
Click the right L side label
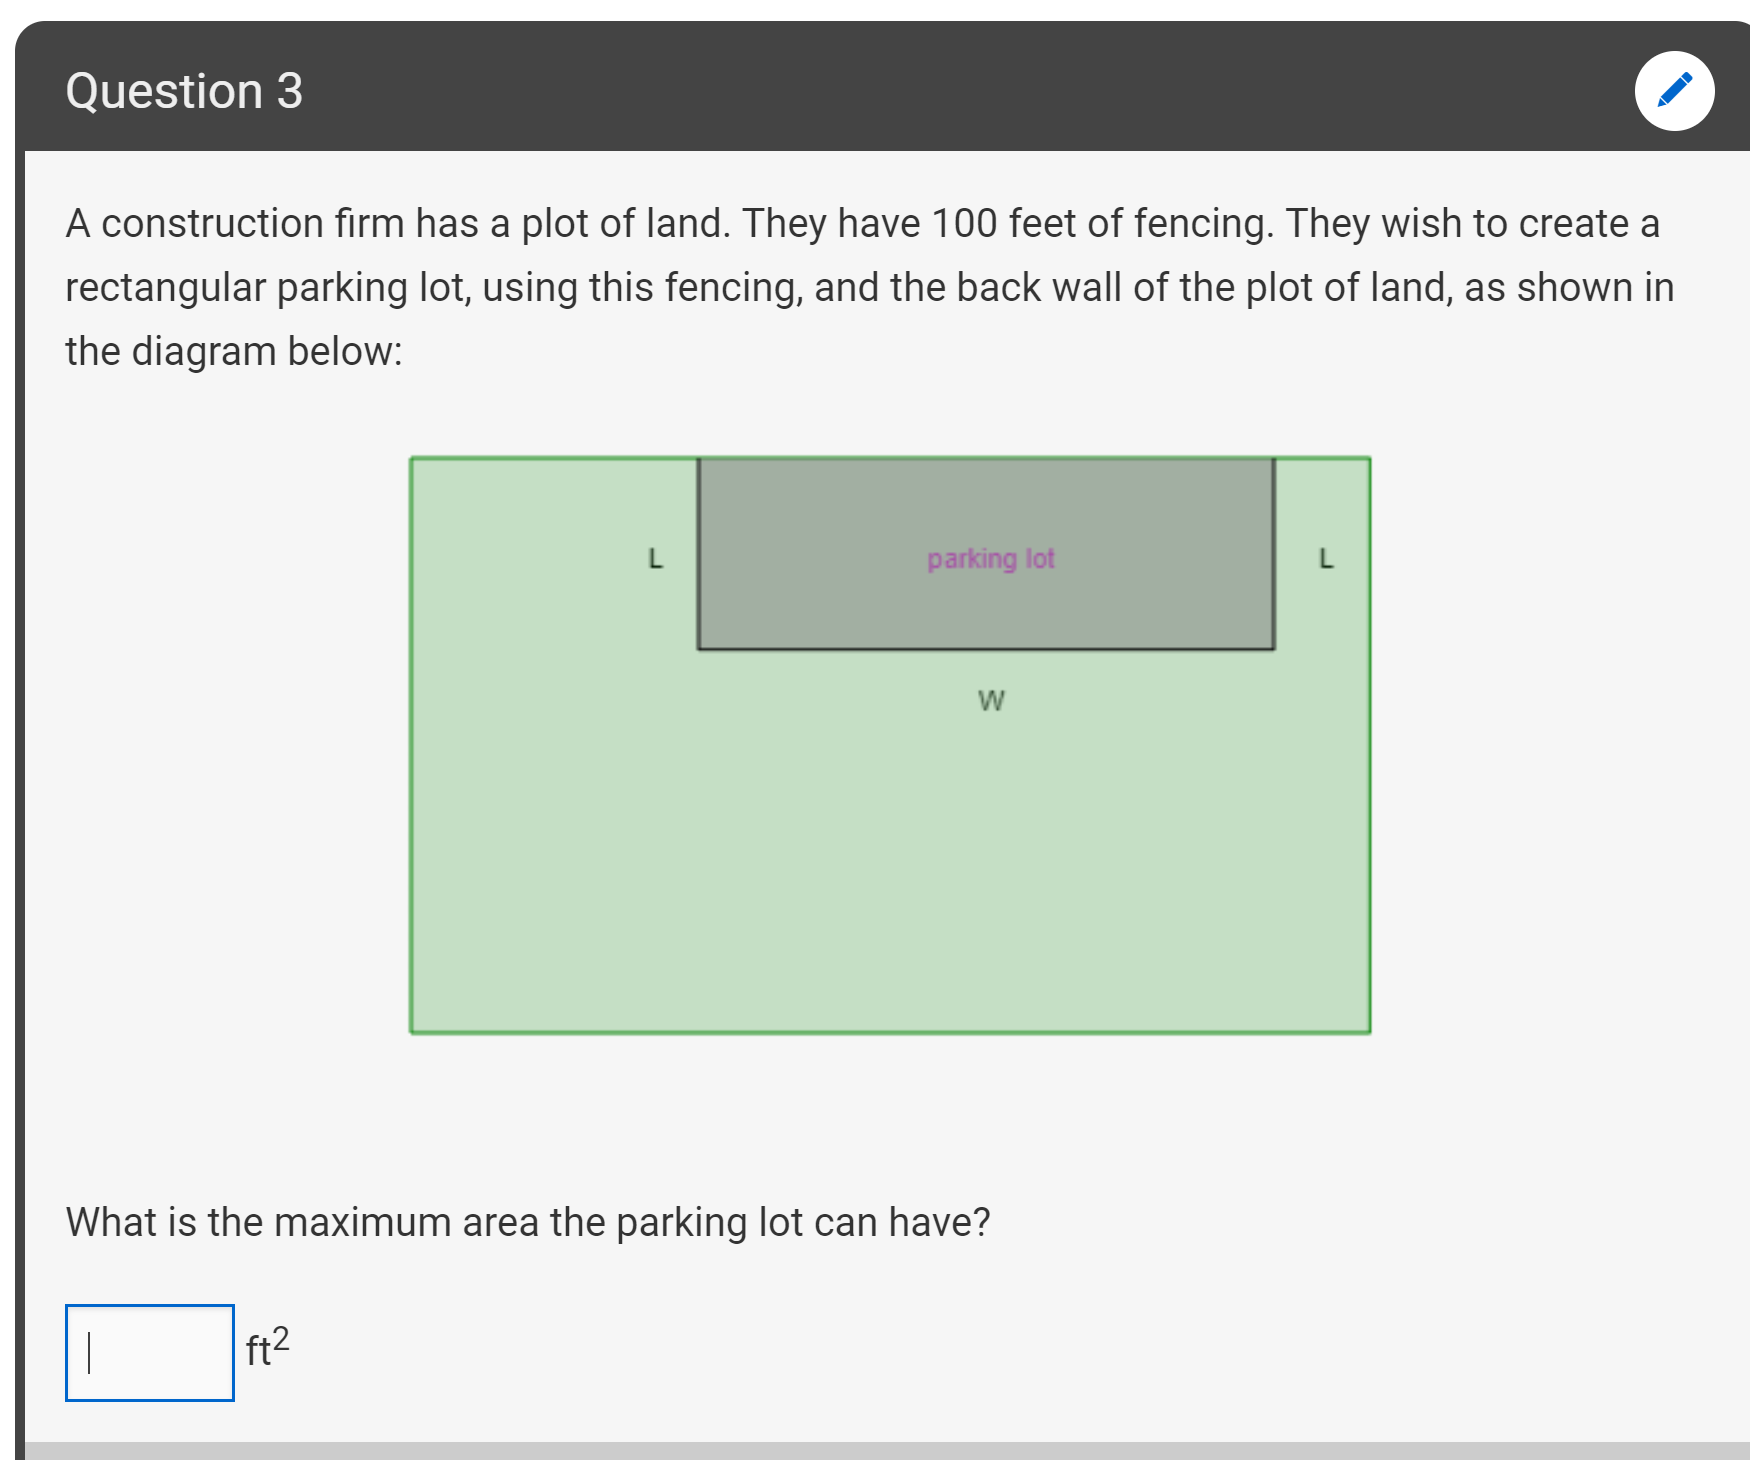click(1326, 558)
